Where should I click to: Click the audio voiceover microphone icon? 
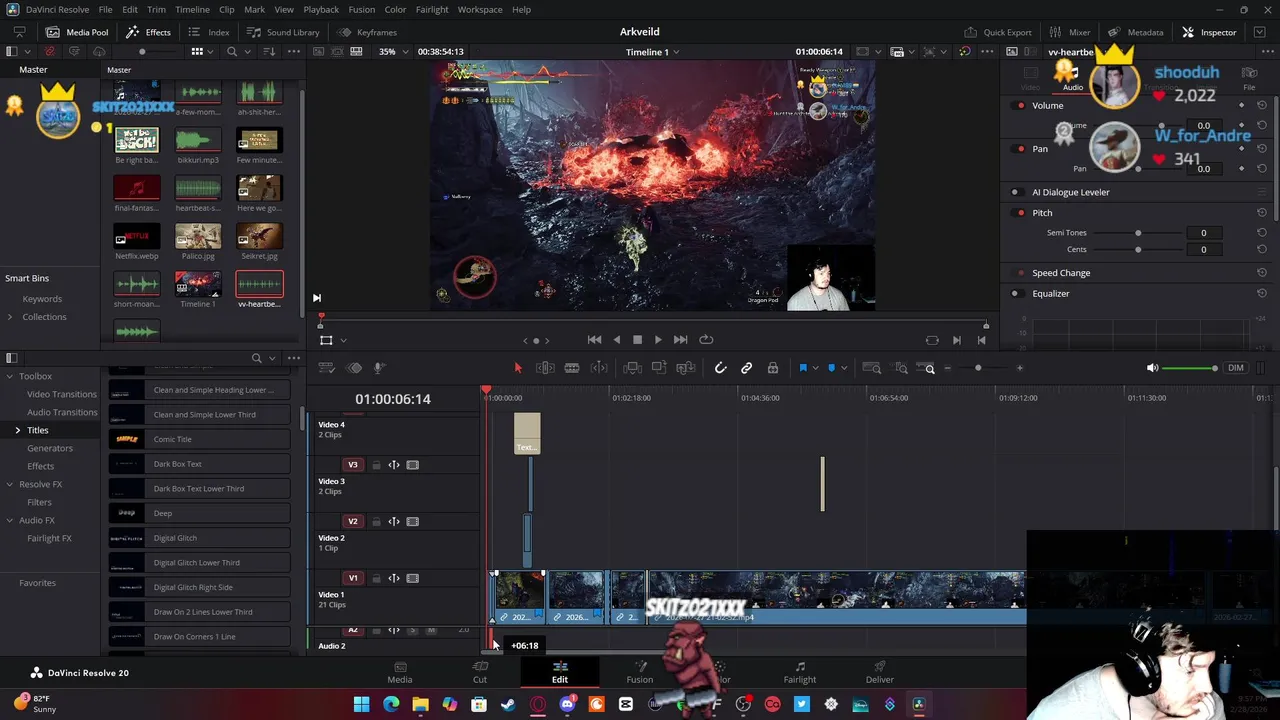[x=379, y=368]
